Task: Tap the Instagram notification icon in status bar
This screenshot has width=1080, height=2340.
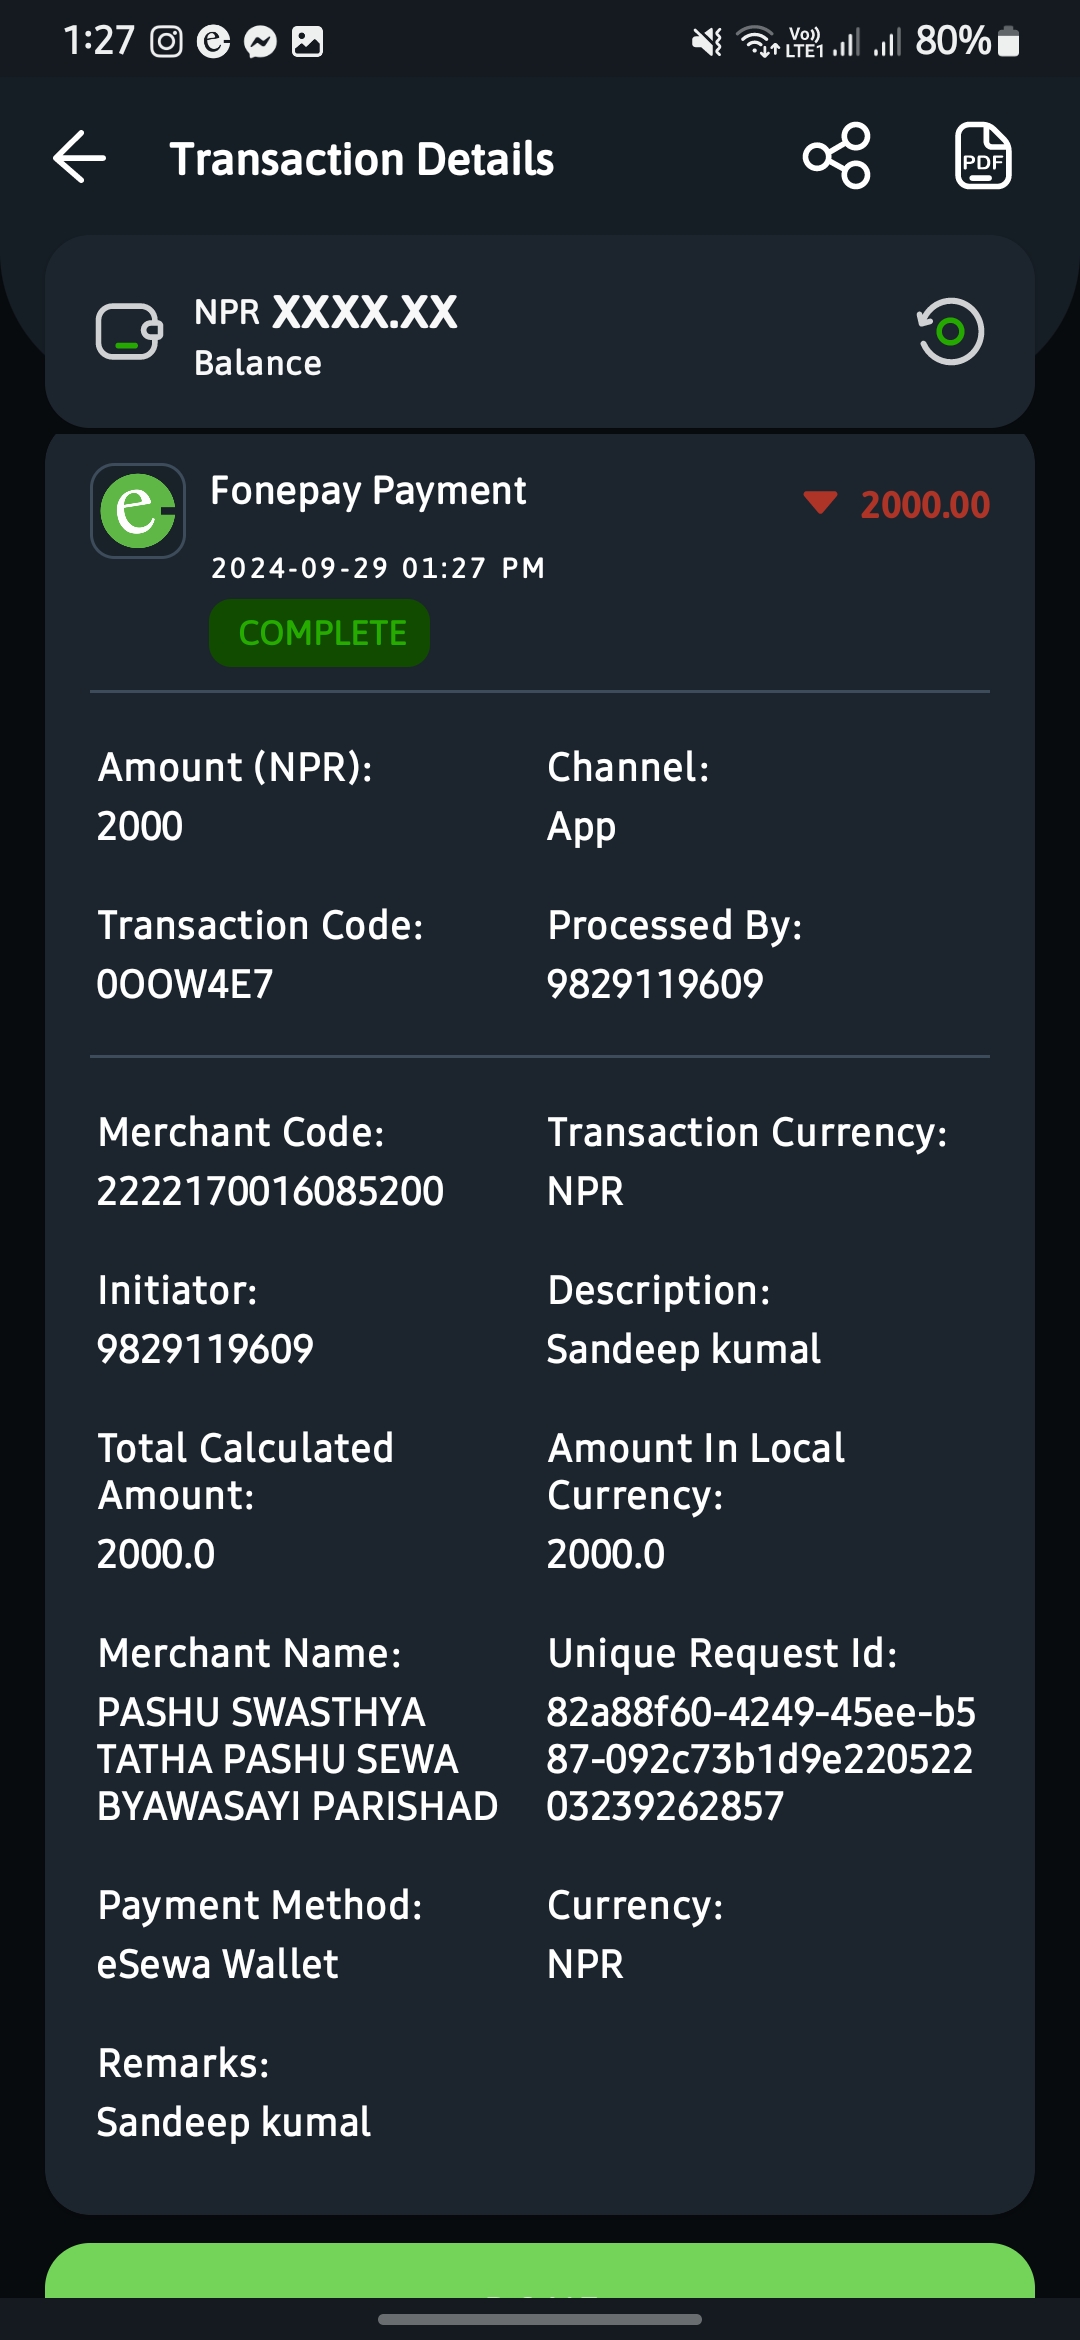Action: click(166, 41)
